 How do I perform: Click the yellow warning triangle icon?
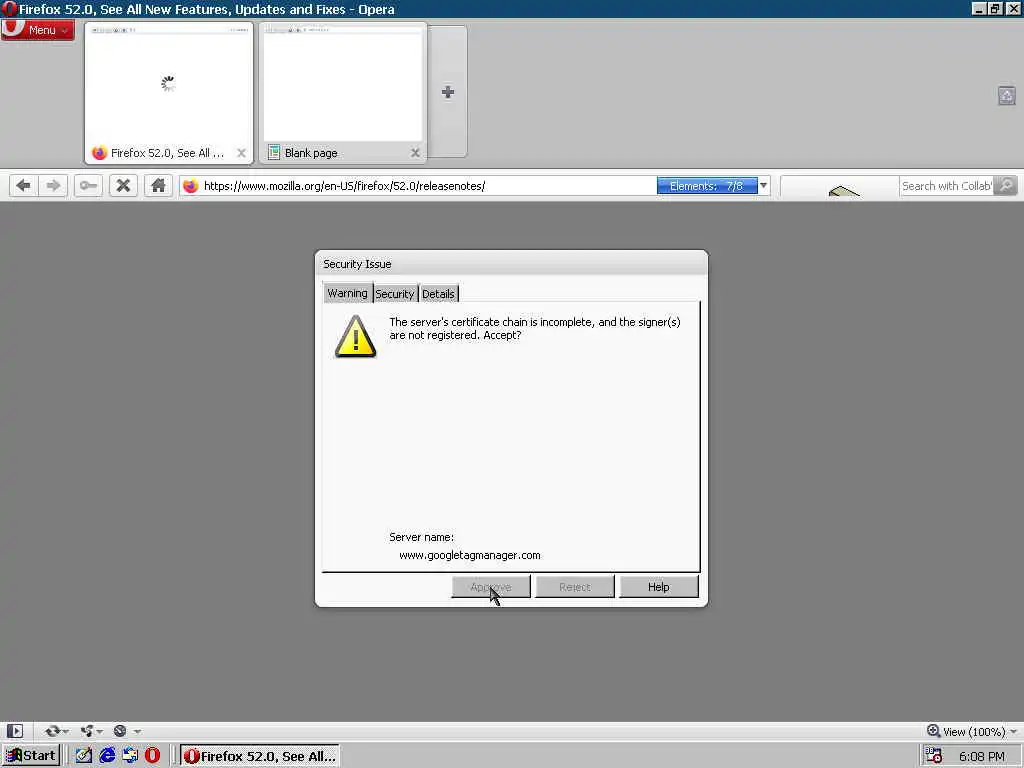tap(355, 336)
